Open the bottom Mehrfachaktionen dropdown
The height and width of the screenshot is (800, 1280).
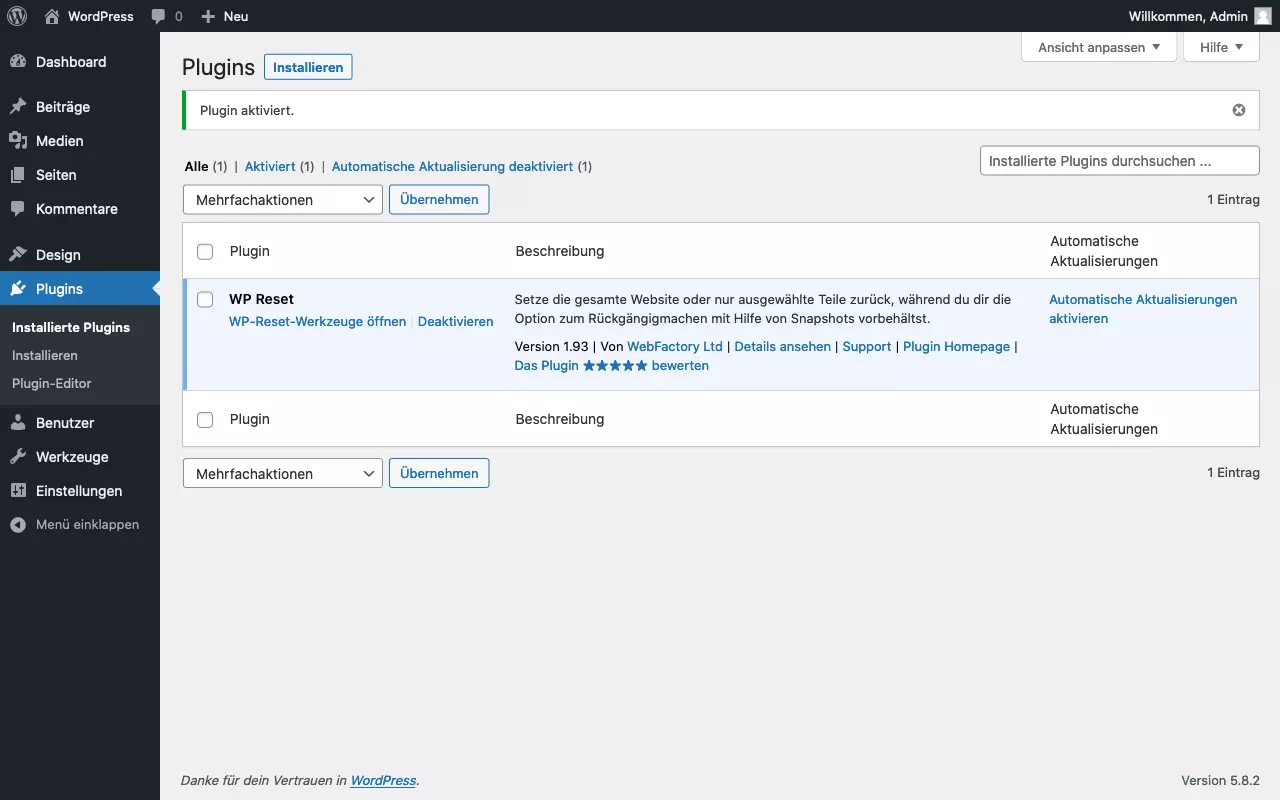pos(283,473)
